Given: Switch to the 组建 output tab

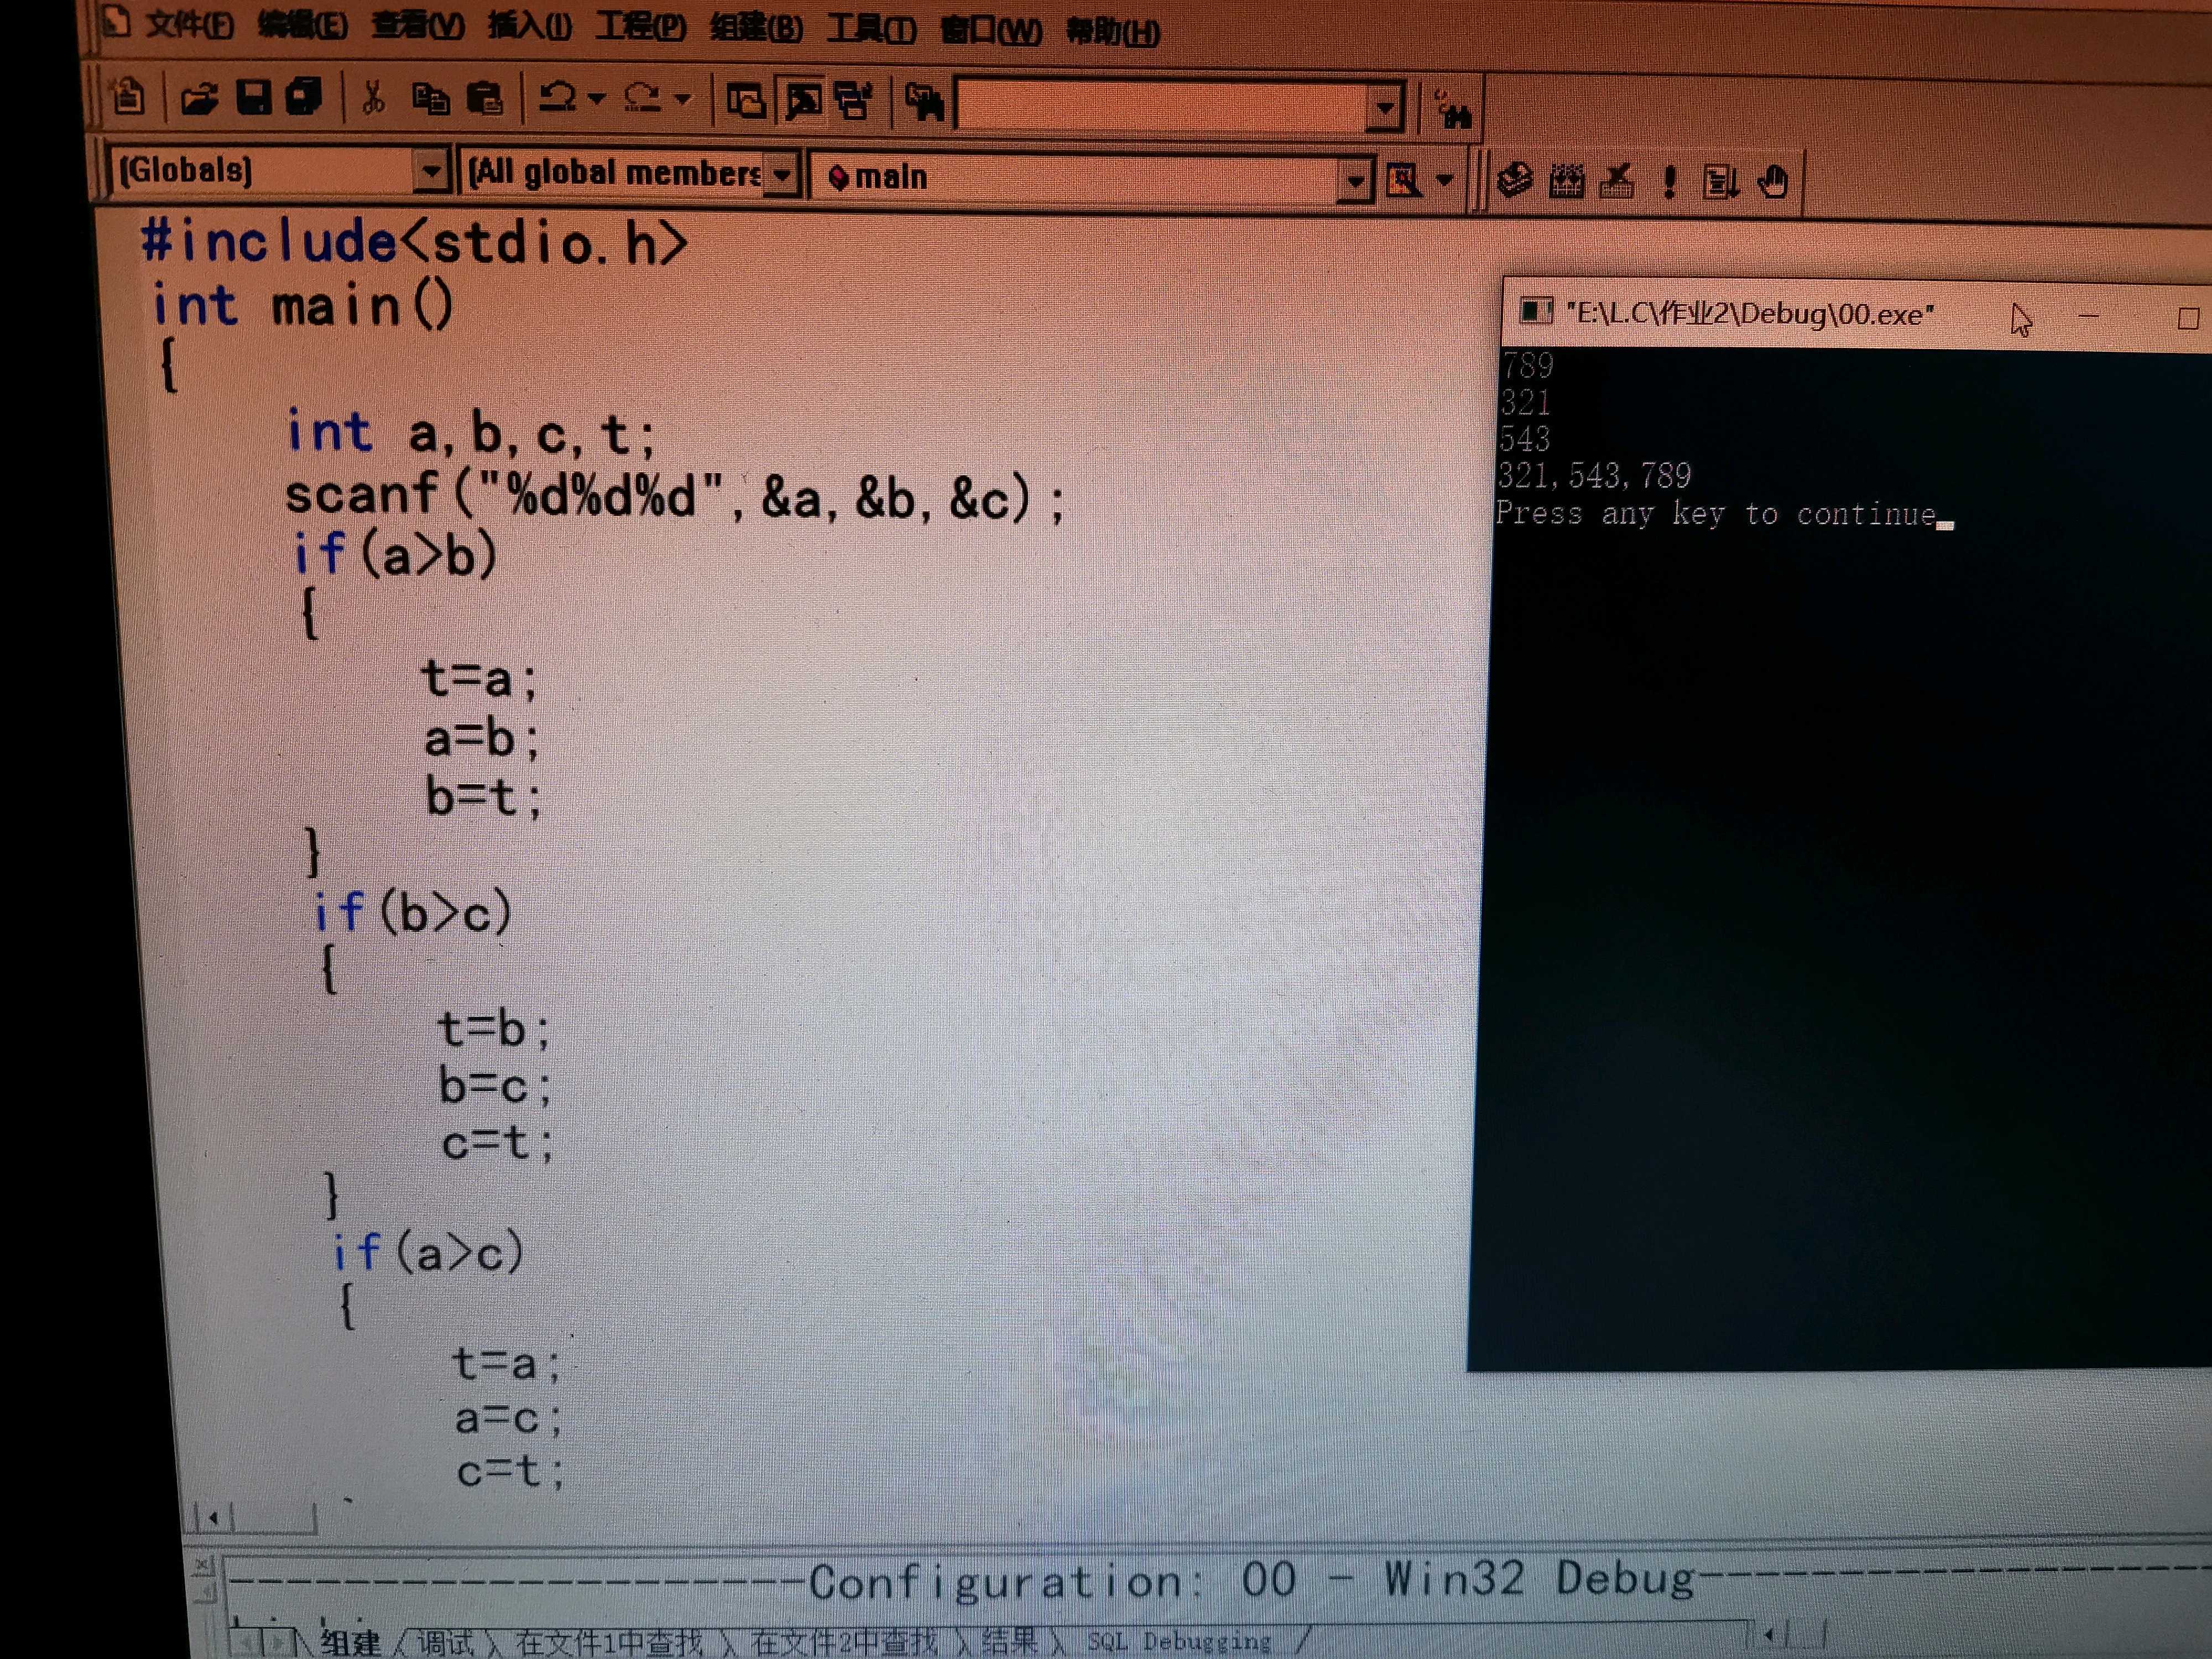Looking at the screenshot, I should 349,1642.
